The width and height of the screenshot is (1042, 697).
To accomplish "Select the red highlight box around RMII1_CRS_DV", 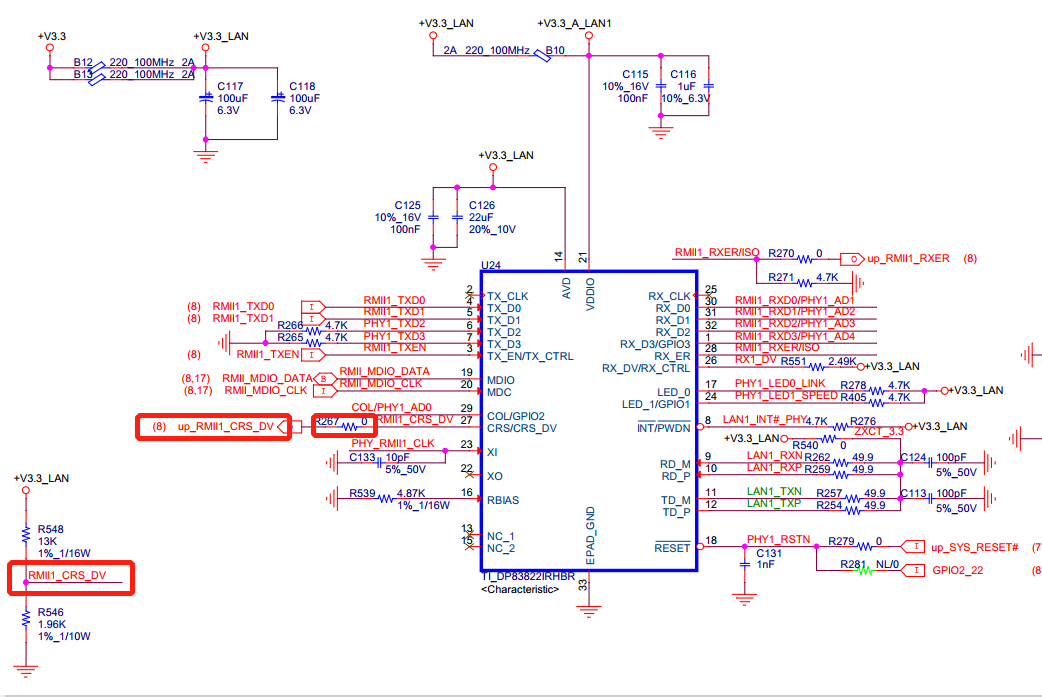I will click(x=70, y=578).
